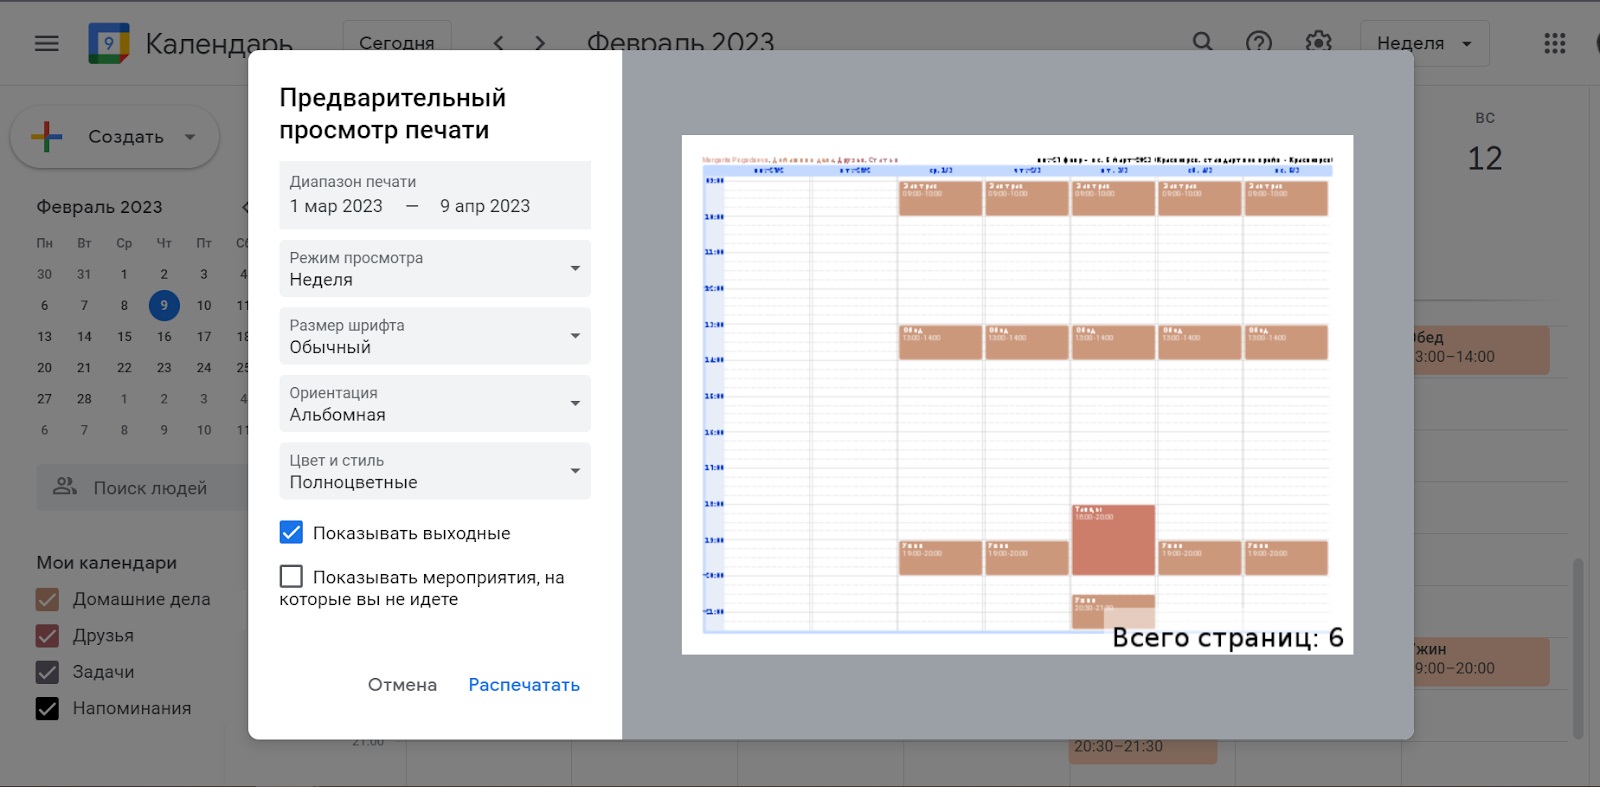This screenshot has height=787, width=1600.
Task: Open the Неделя view selector in the header
Action: pos(1424,43)
